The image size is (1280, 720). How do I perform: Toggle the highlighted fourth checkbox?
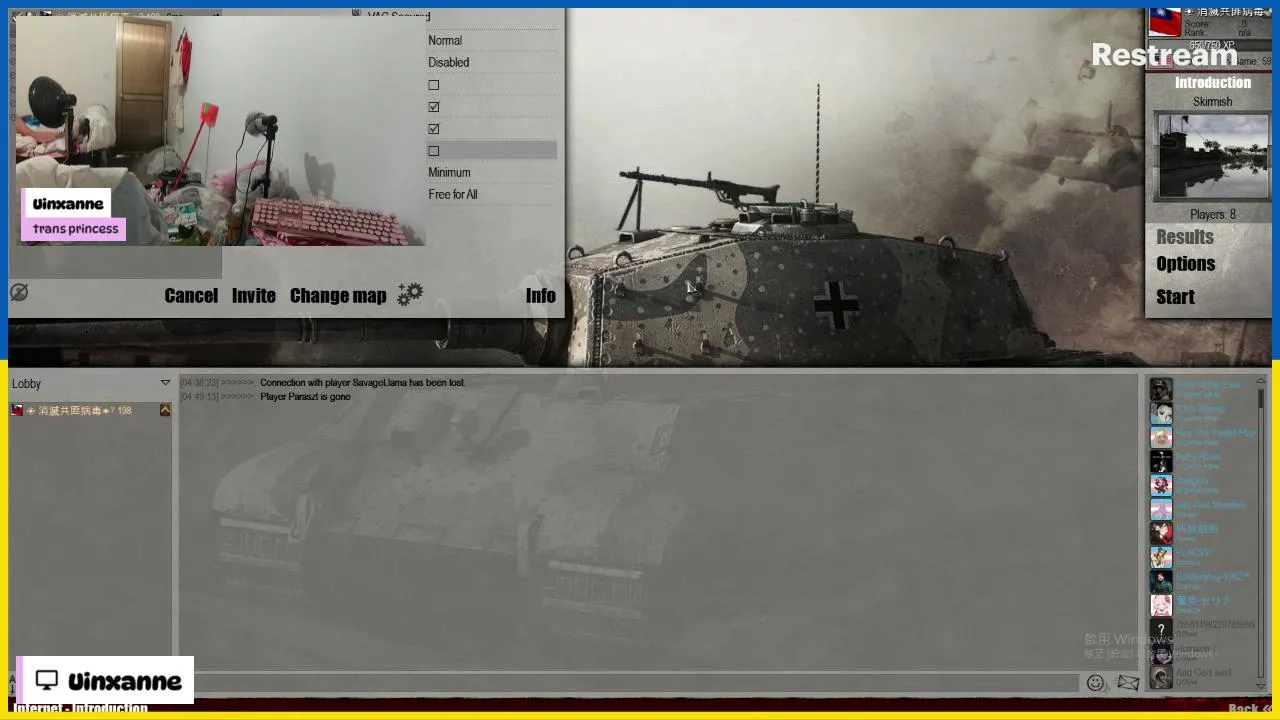pos(433,151)
